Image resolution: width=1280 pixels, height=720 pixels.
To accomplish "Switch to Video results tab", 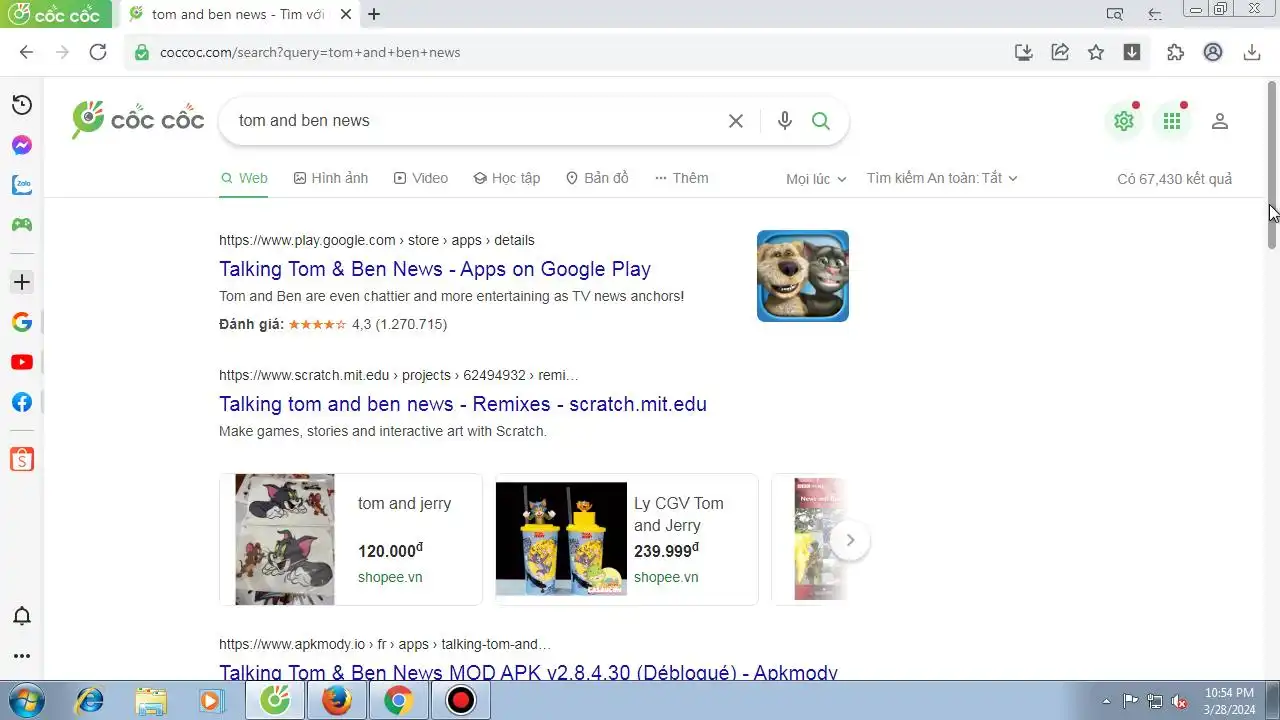I will [421, 178].
